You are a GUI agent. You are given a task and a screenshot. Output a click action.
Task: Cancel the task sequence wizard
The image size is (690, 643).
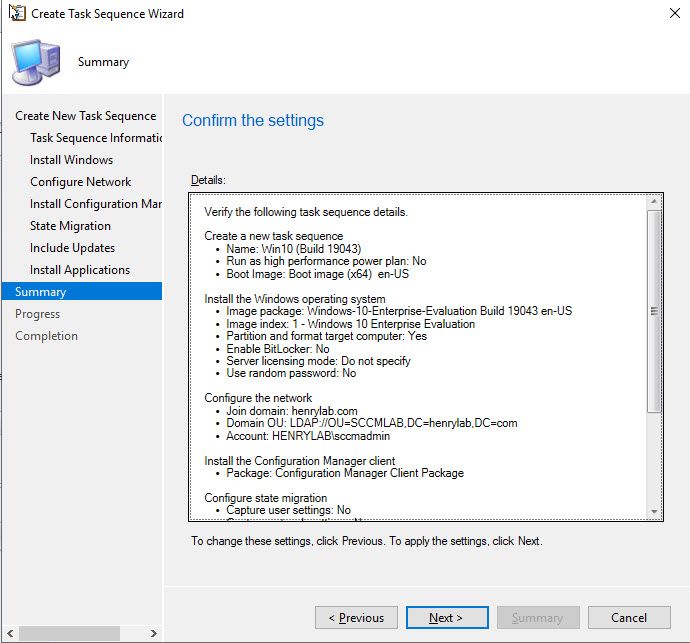point(629,618)
